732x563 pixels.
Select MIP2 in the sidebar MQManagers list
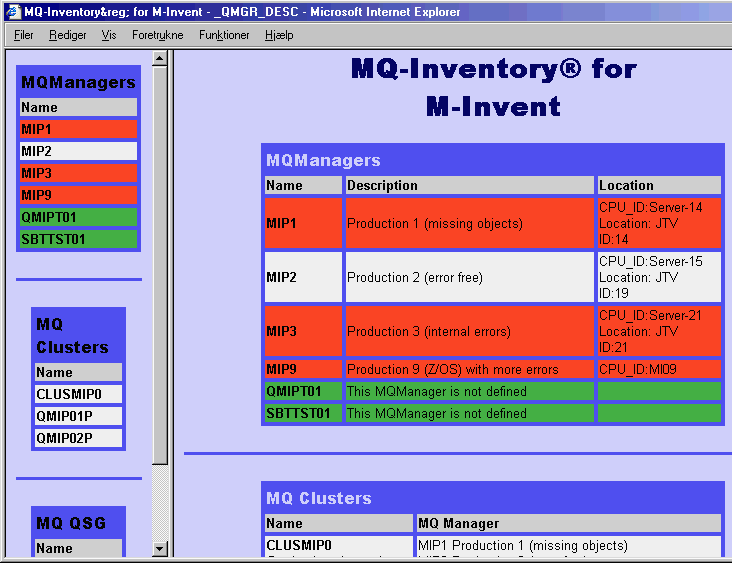point(78,151)
